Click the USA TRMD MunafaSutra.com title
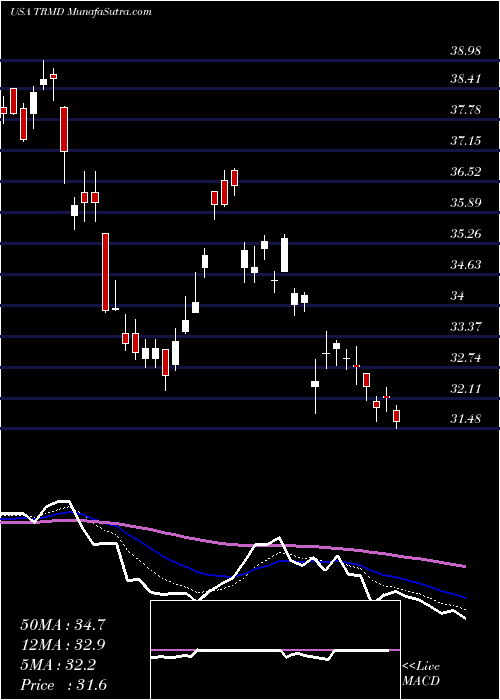The width and height of the screenshot is (500, 700). [80, 12]
